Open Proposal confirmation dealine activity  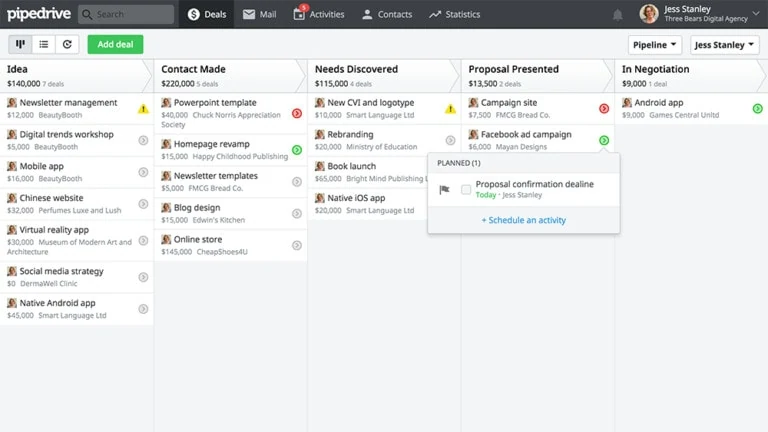point(534,184)
